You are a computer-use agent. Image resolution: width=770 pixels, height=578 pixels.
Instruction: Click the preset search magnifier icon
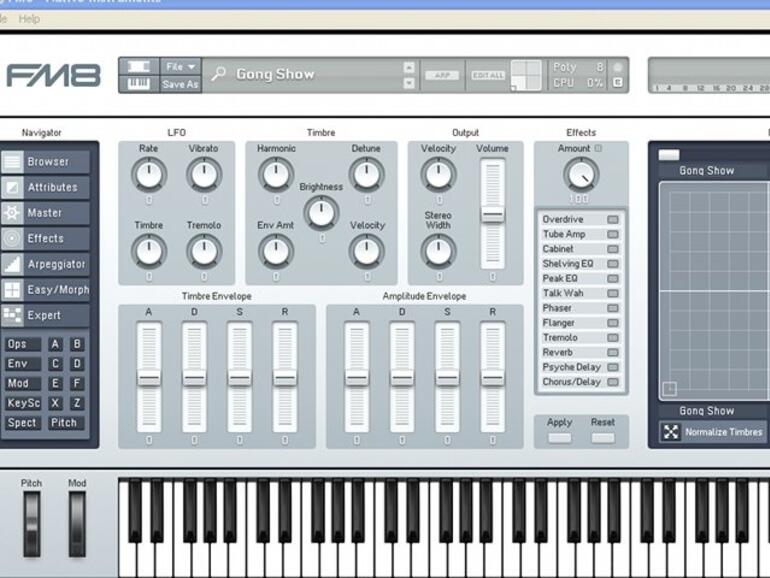click(218, 74)
